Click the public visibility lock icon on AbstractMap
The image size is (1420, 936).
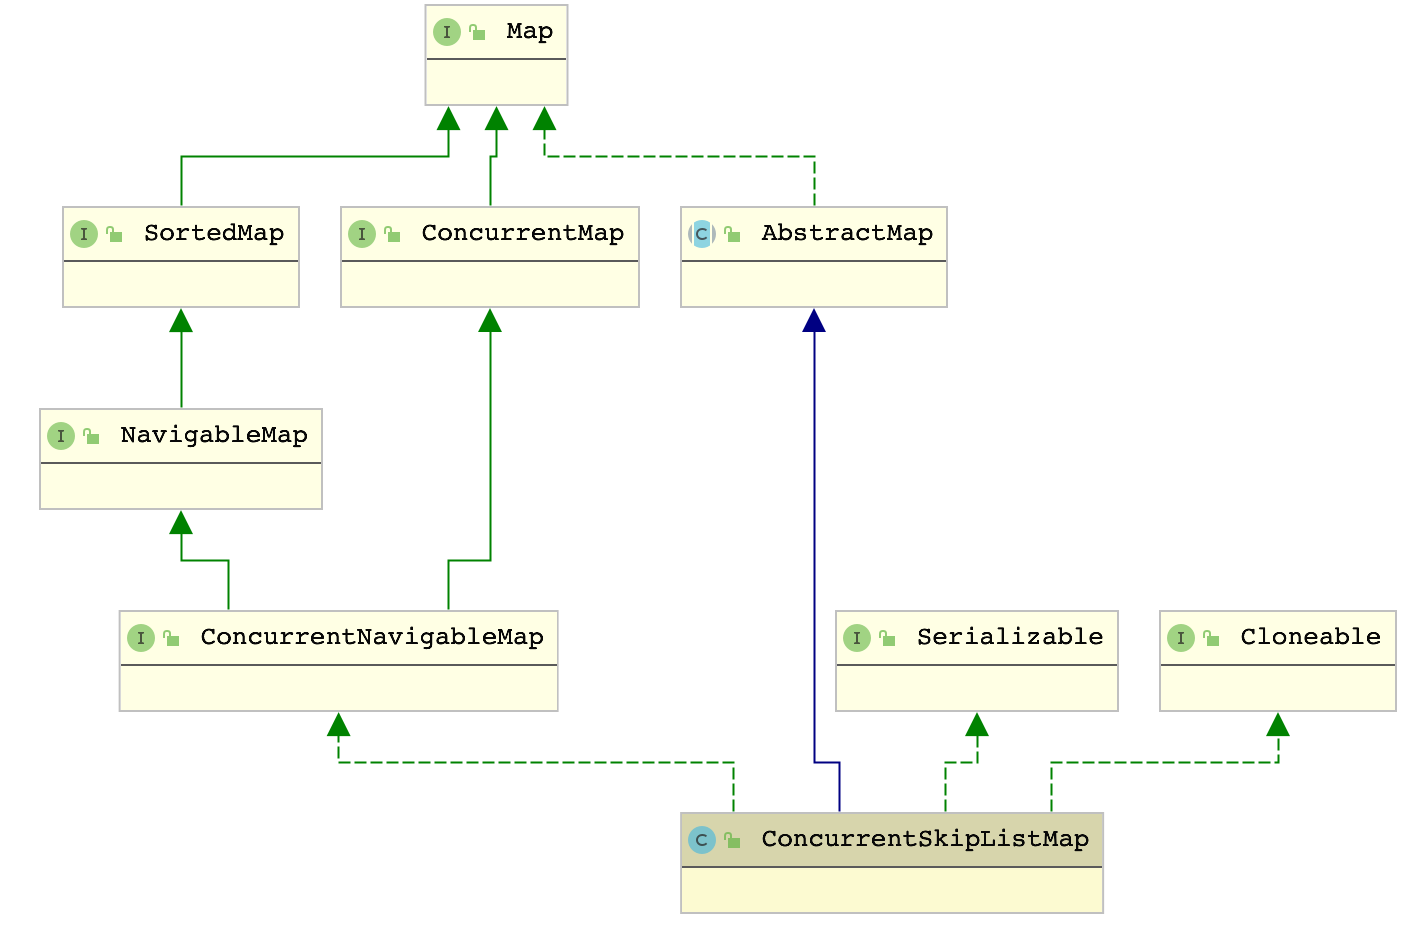pyautogui.click(x=732, y=234)
